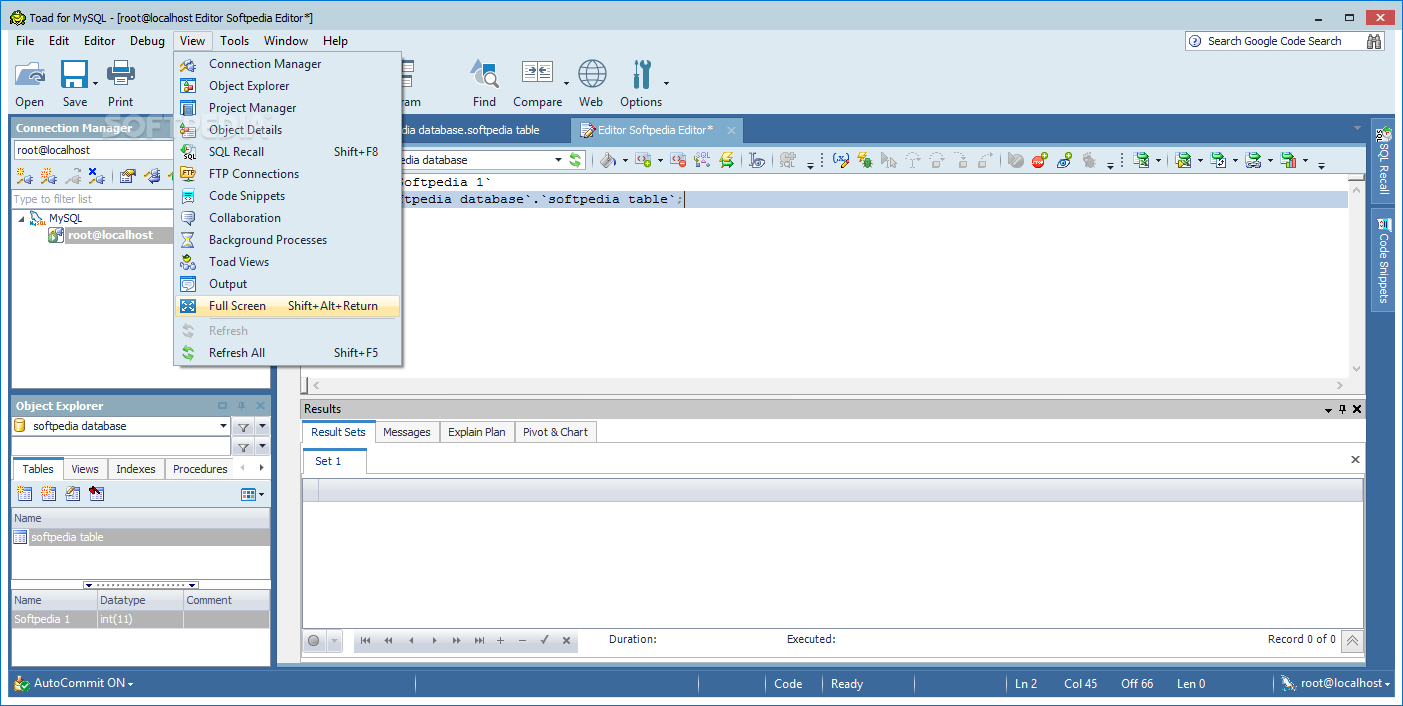Click the green refresh icon beside database combo

point(576,160)
